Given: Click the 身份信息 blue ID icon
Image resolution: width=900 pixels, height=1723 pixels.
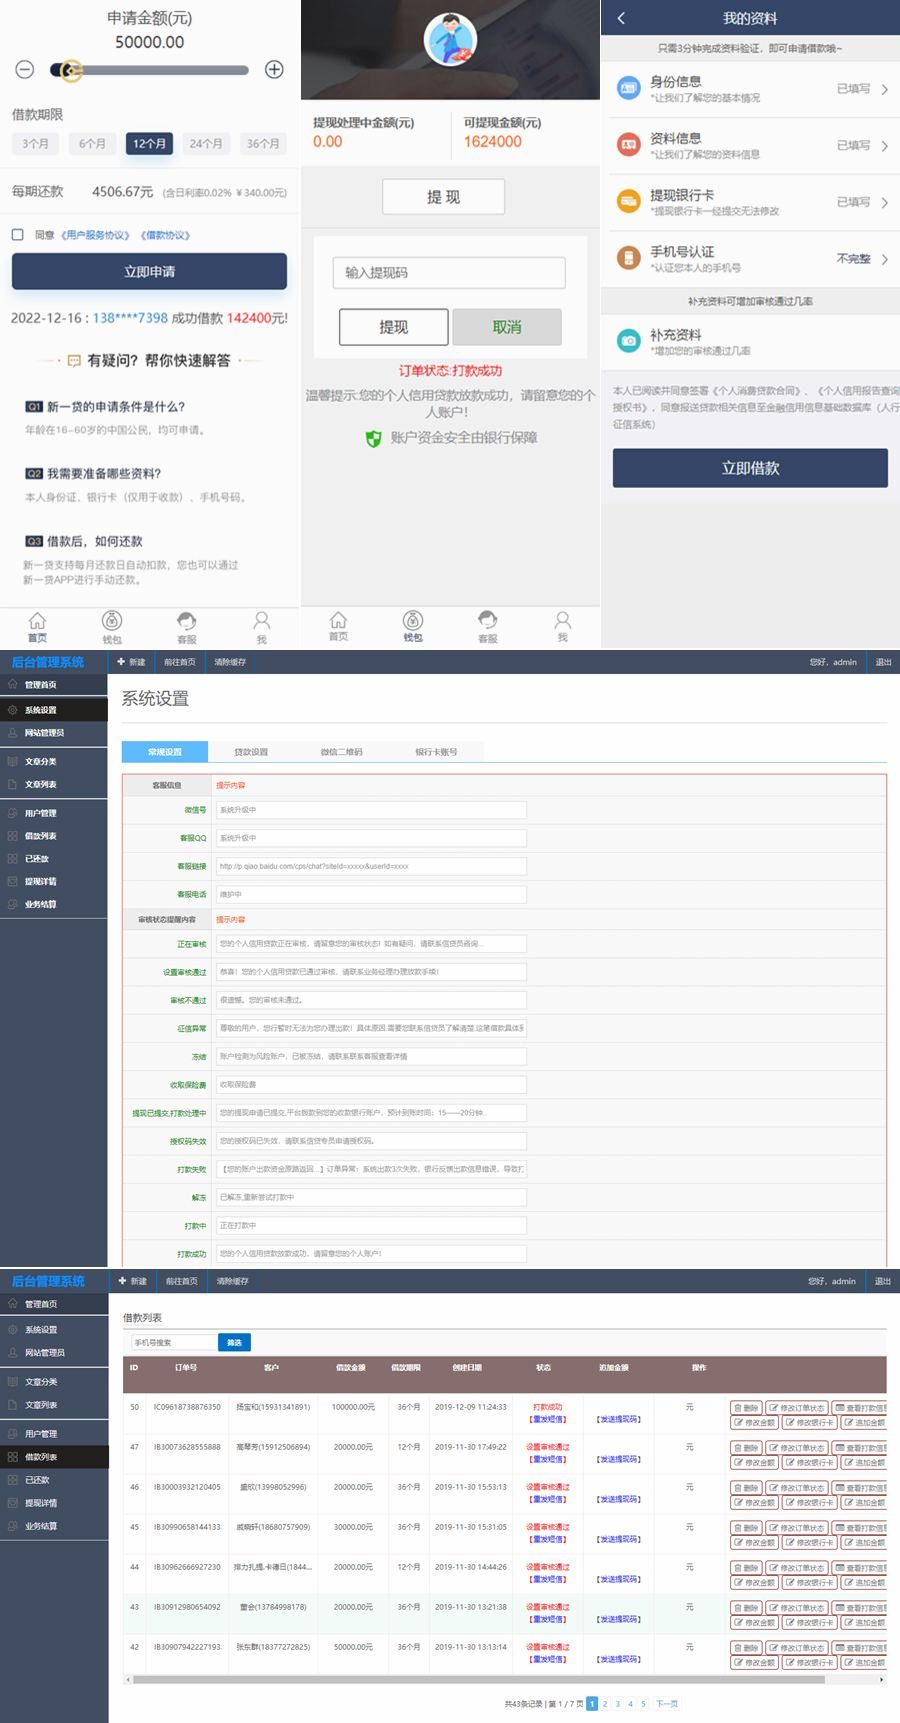Looking at the screenshot, I should click(x=628, y=89).
